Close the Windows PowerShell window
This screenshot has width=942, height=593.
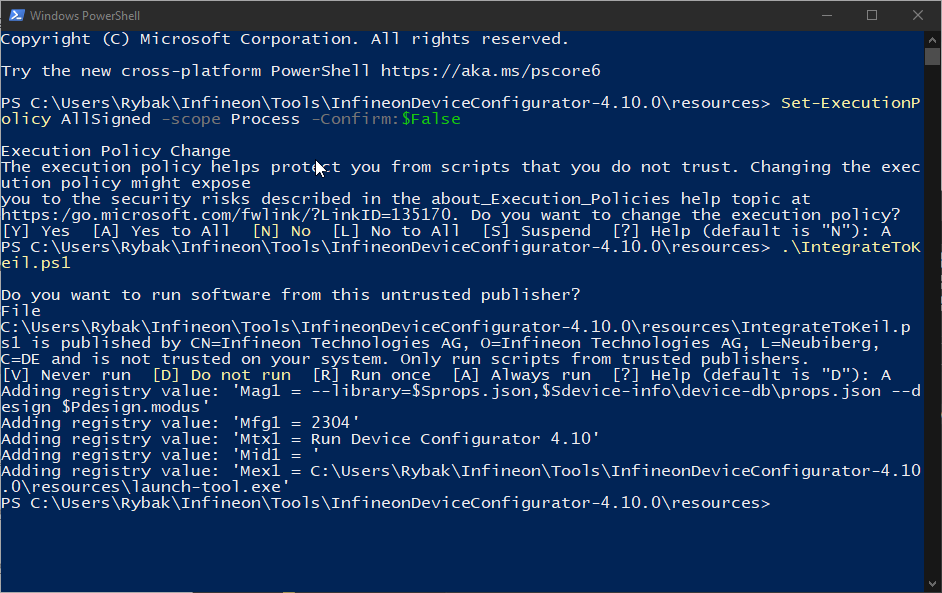click(x=918, y=15)
